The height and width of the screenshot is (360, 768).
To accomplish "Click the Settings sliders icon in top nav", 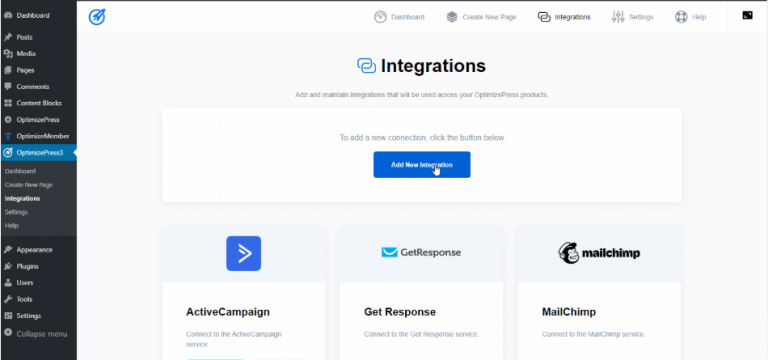I will tap(618, 17).
